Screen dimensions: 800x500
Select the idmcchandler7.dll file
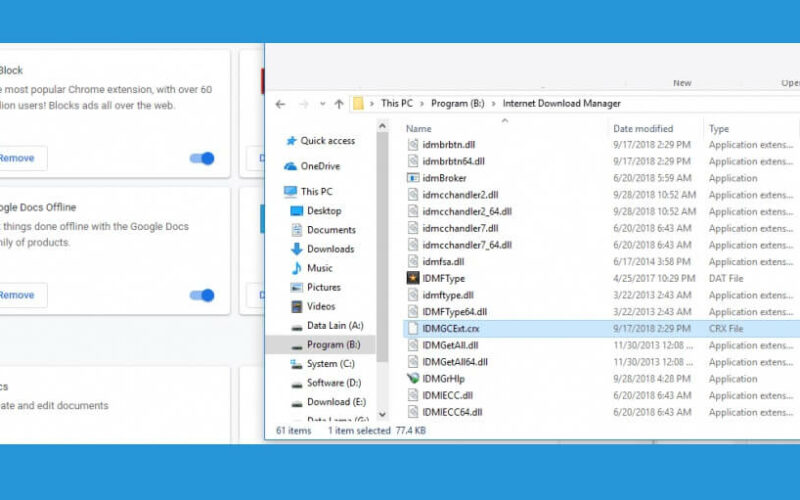point(460,229)
